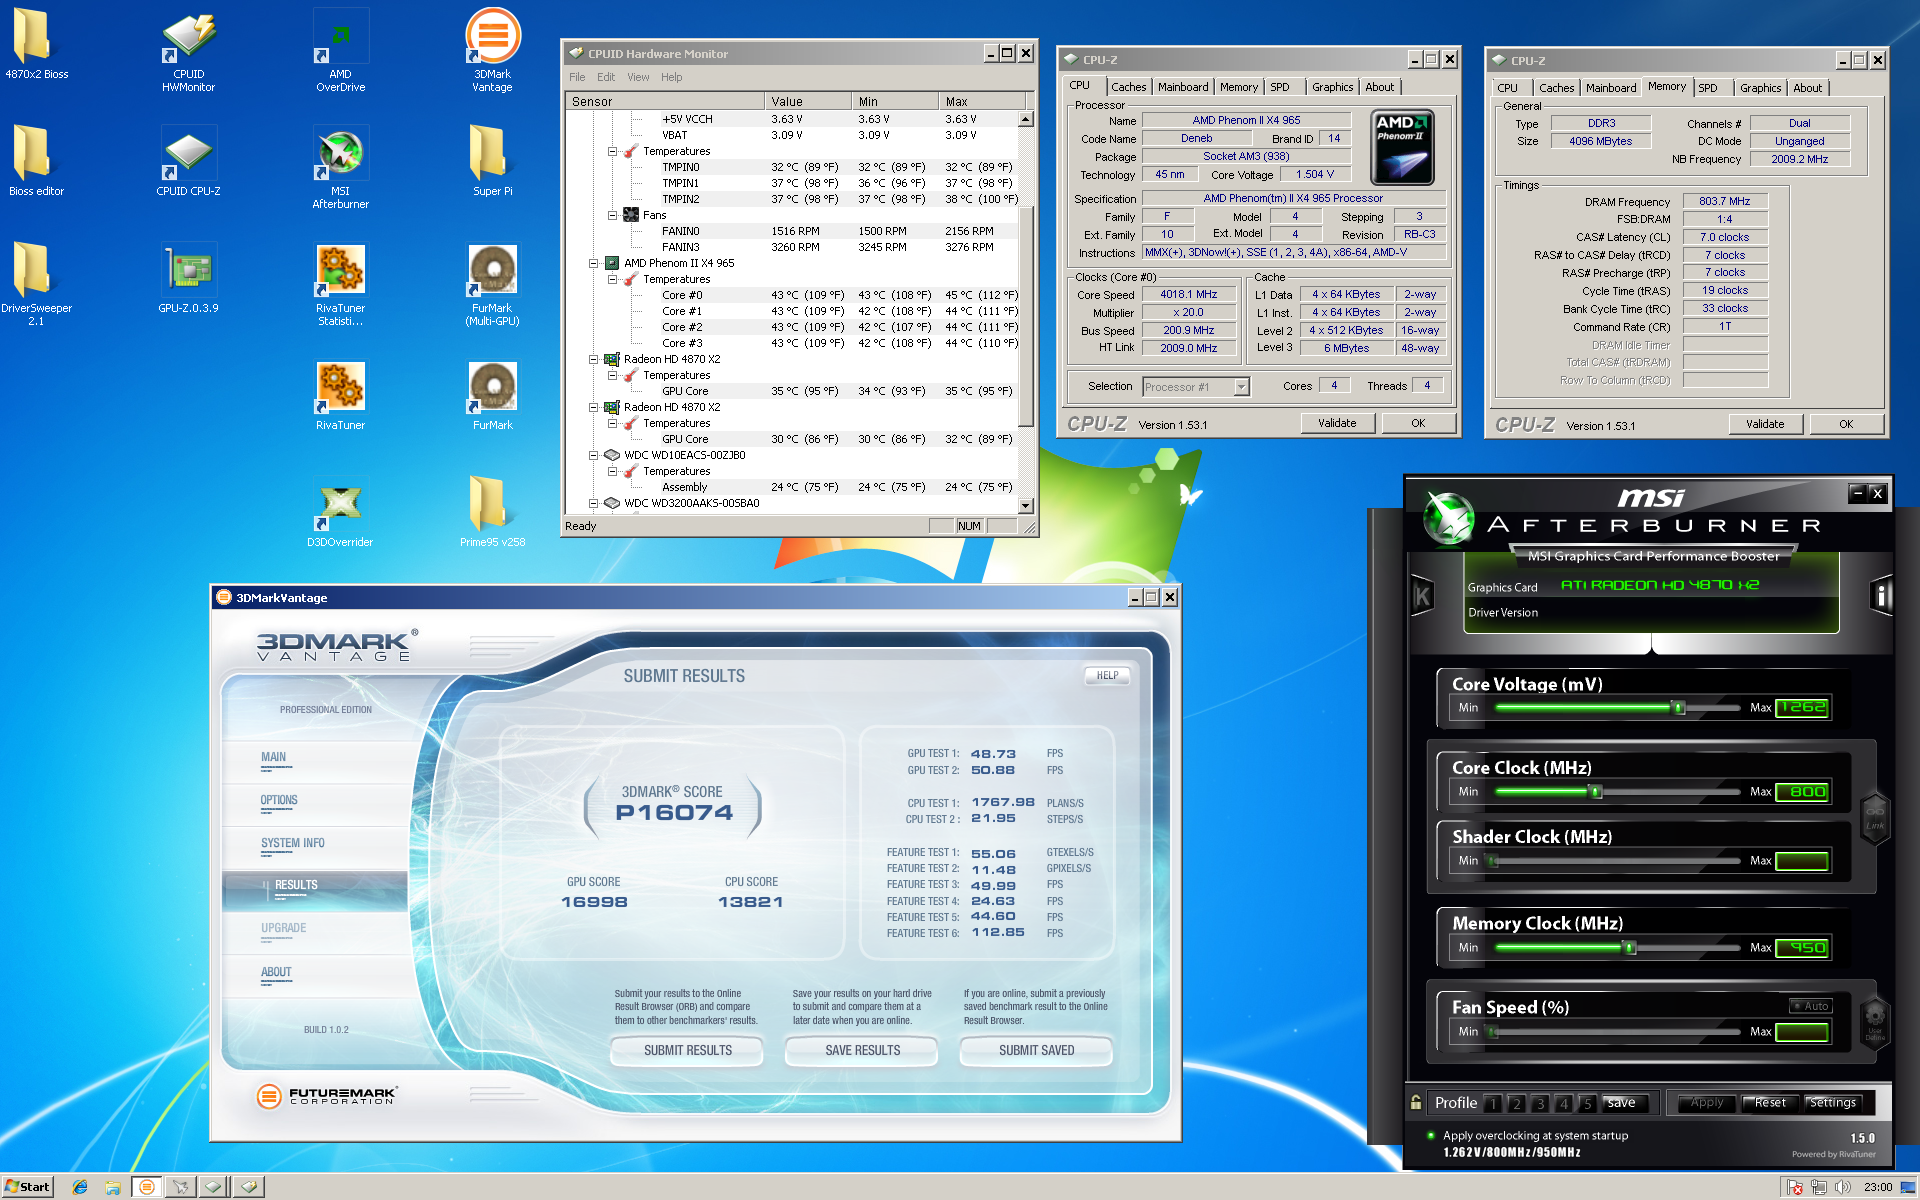The width and height of the screenshot is (1920, 1200).
Task: Collapse the Fans node in HWMonitor
Action: click(612, 215)
